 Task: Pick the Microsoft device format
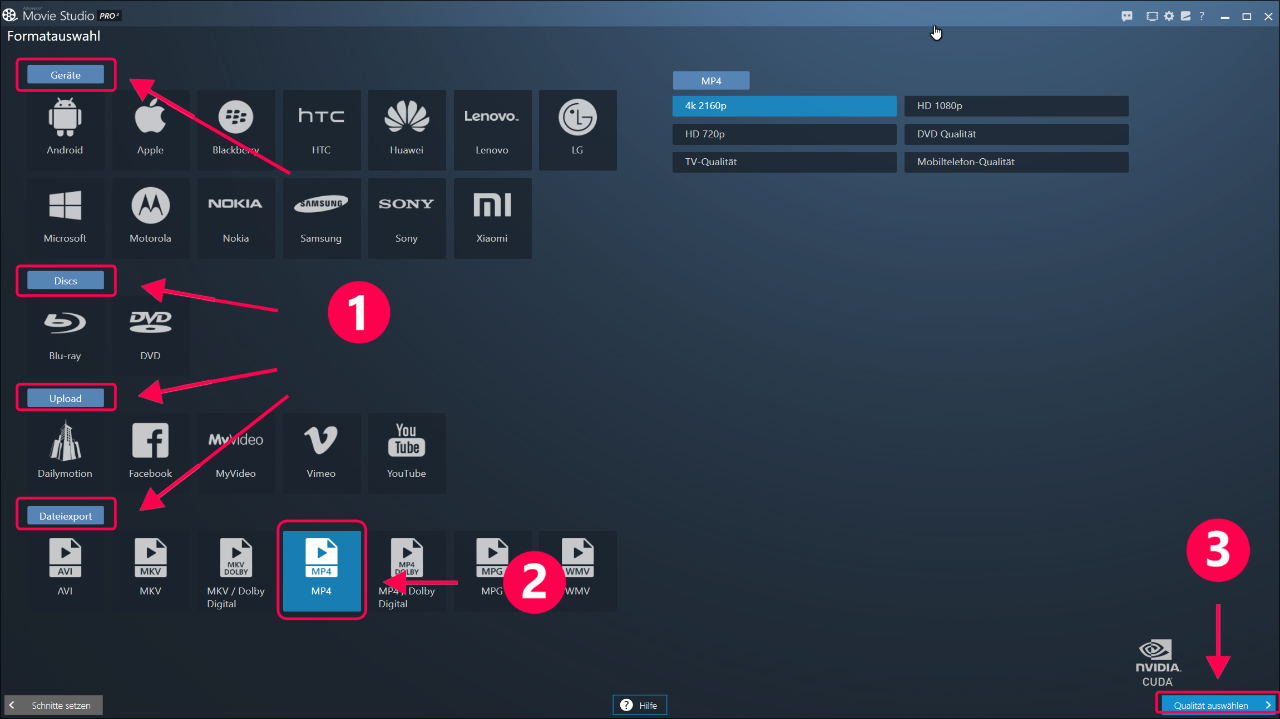pyautogui.click(x=65, y=218)
